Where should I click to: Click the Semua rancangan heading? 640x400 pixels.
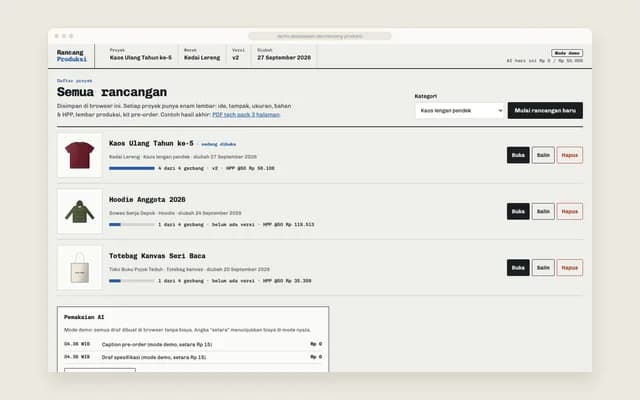pos(112,92)
